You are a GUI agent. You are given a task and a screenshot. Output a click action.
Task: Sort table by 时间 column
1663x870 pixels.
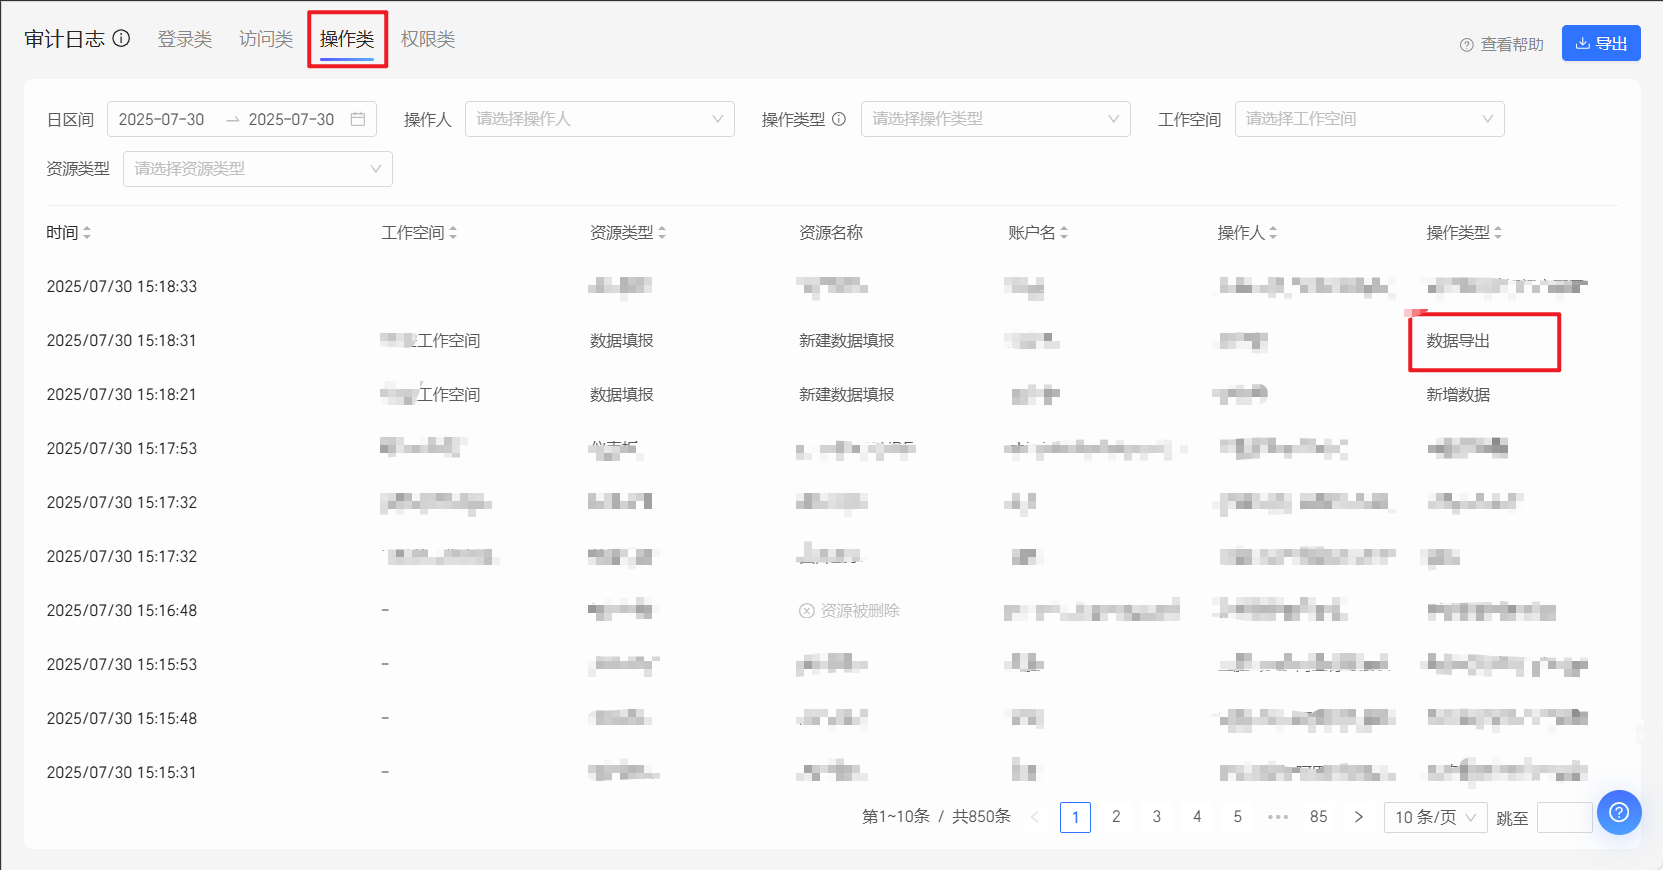pos(87,233)
